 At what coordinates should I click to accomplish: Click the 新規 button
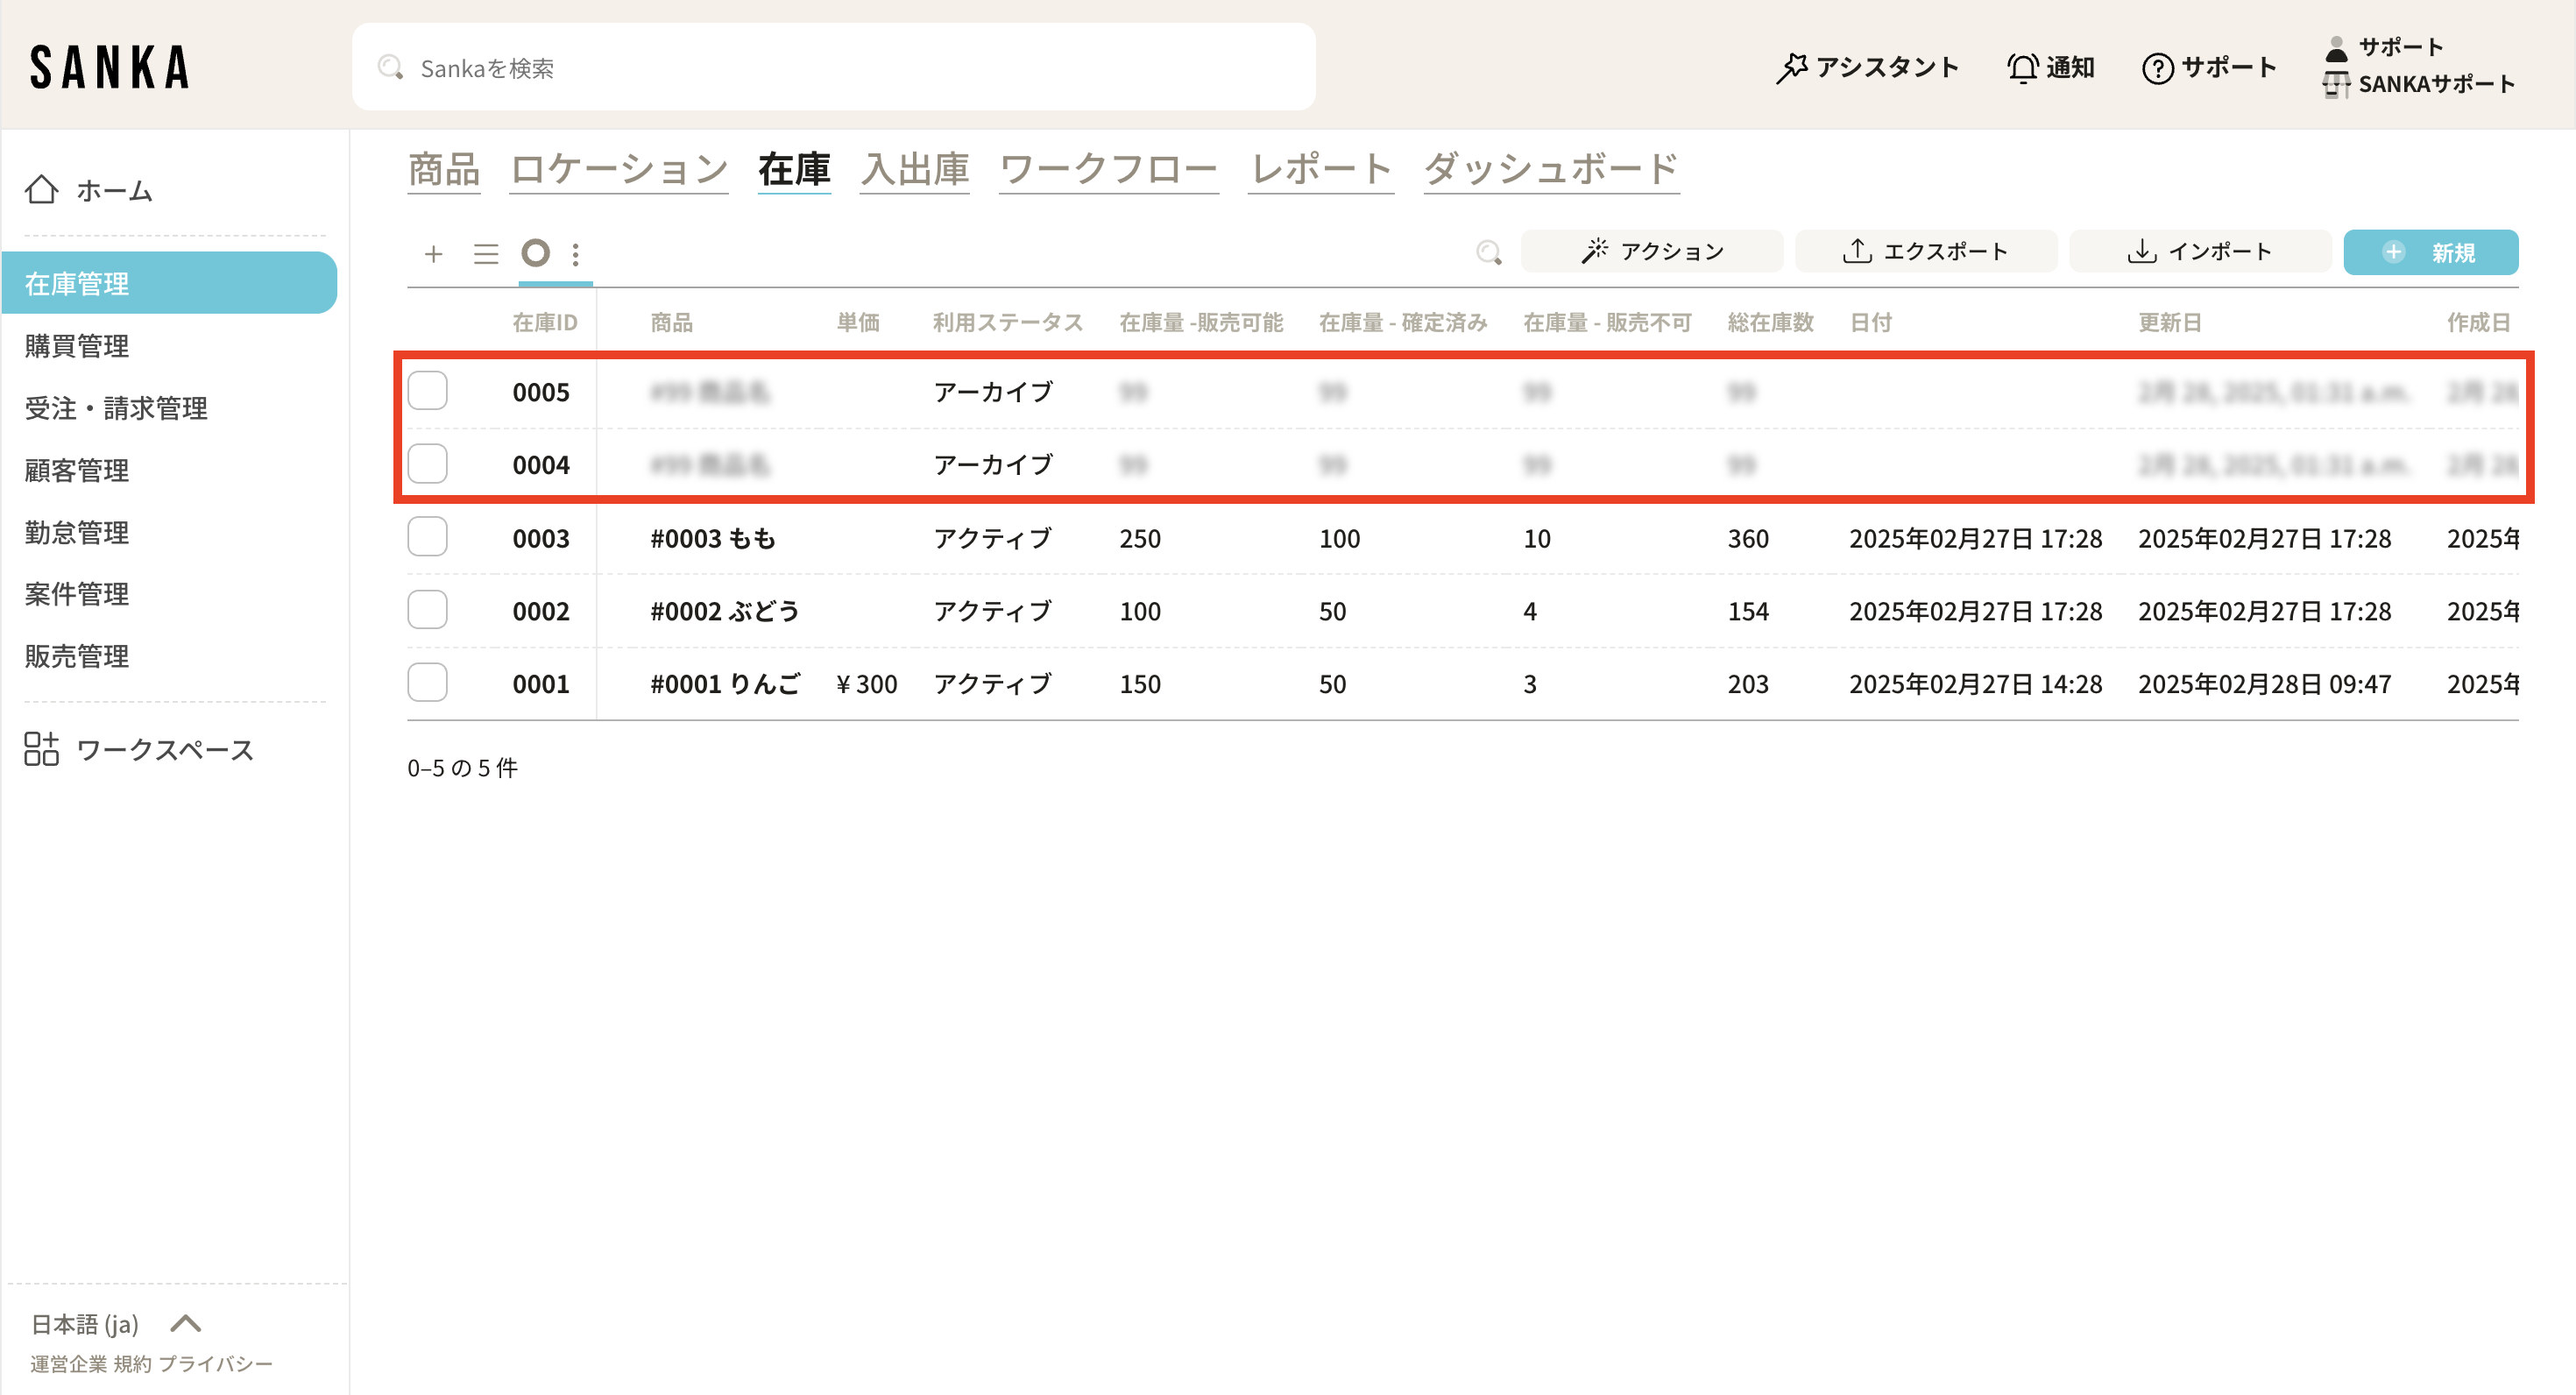pyautogui.click(x=2430, y=252)
